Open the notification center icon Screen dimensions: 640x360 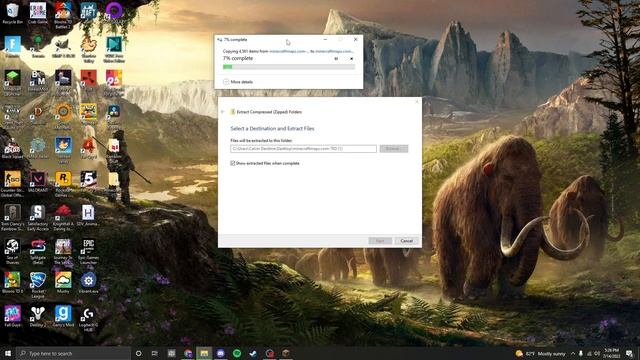(x=629, y=353)
